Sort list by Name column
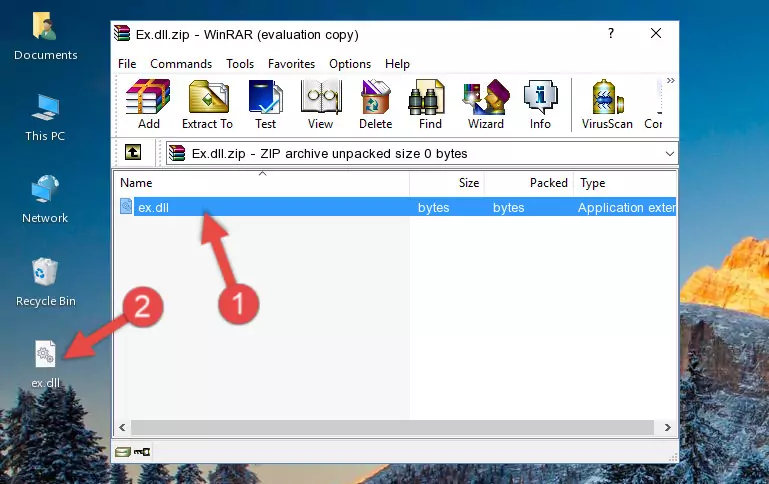Image resolution: width=769 pixels, height=484 pixels. tap(262, 183)
